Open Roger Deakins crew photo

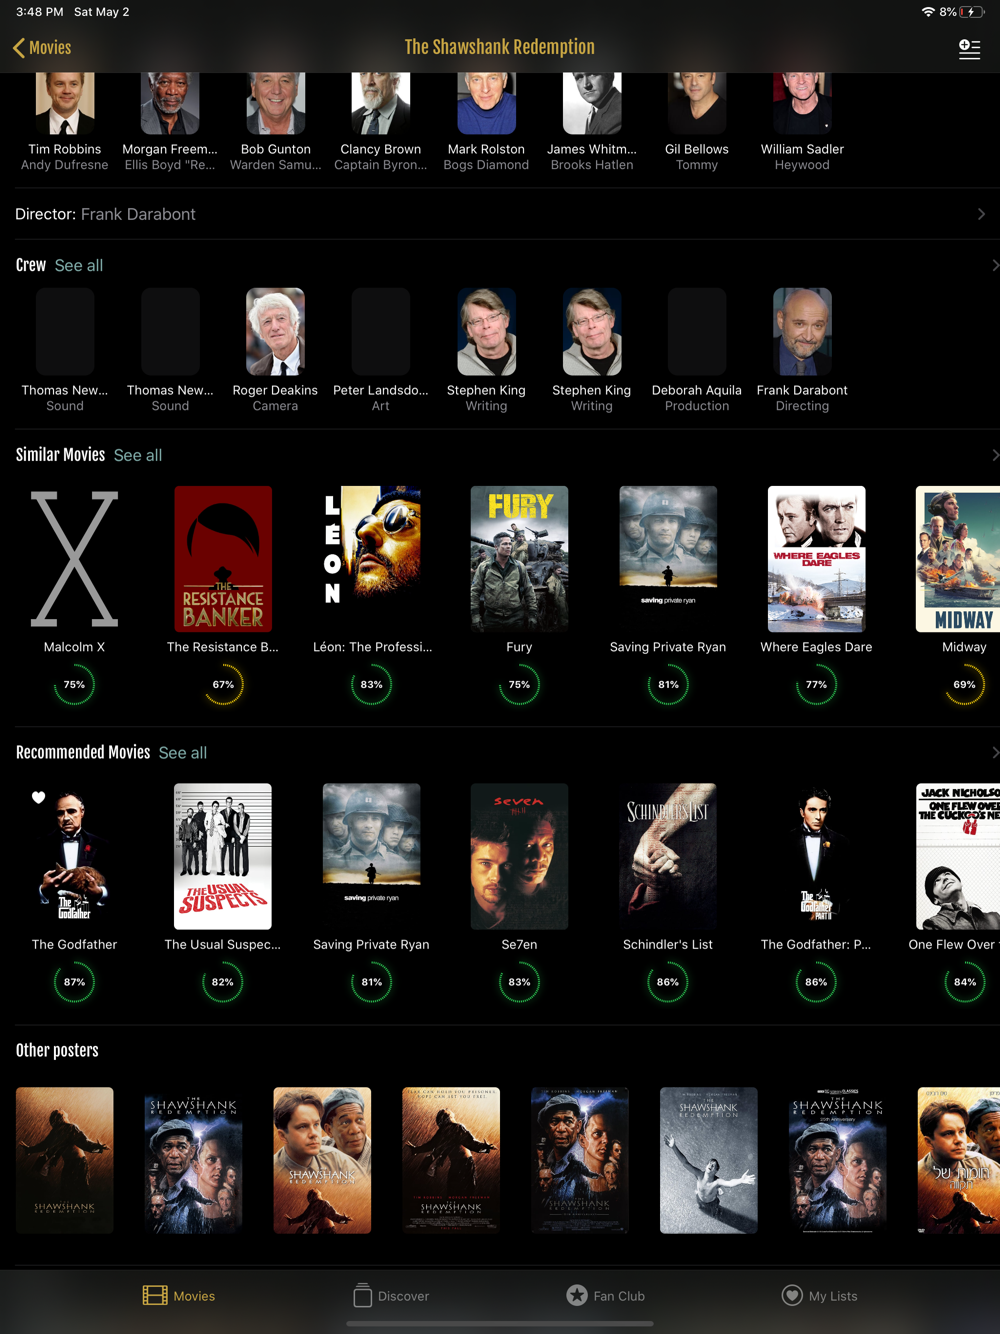(x=275, y=332)
